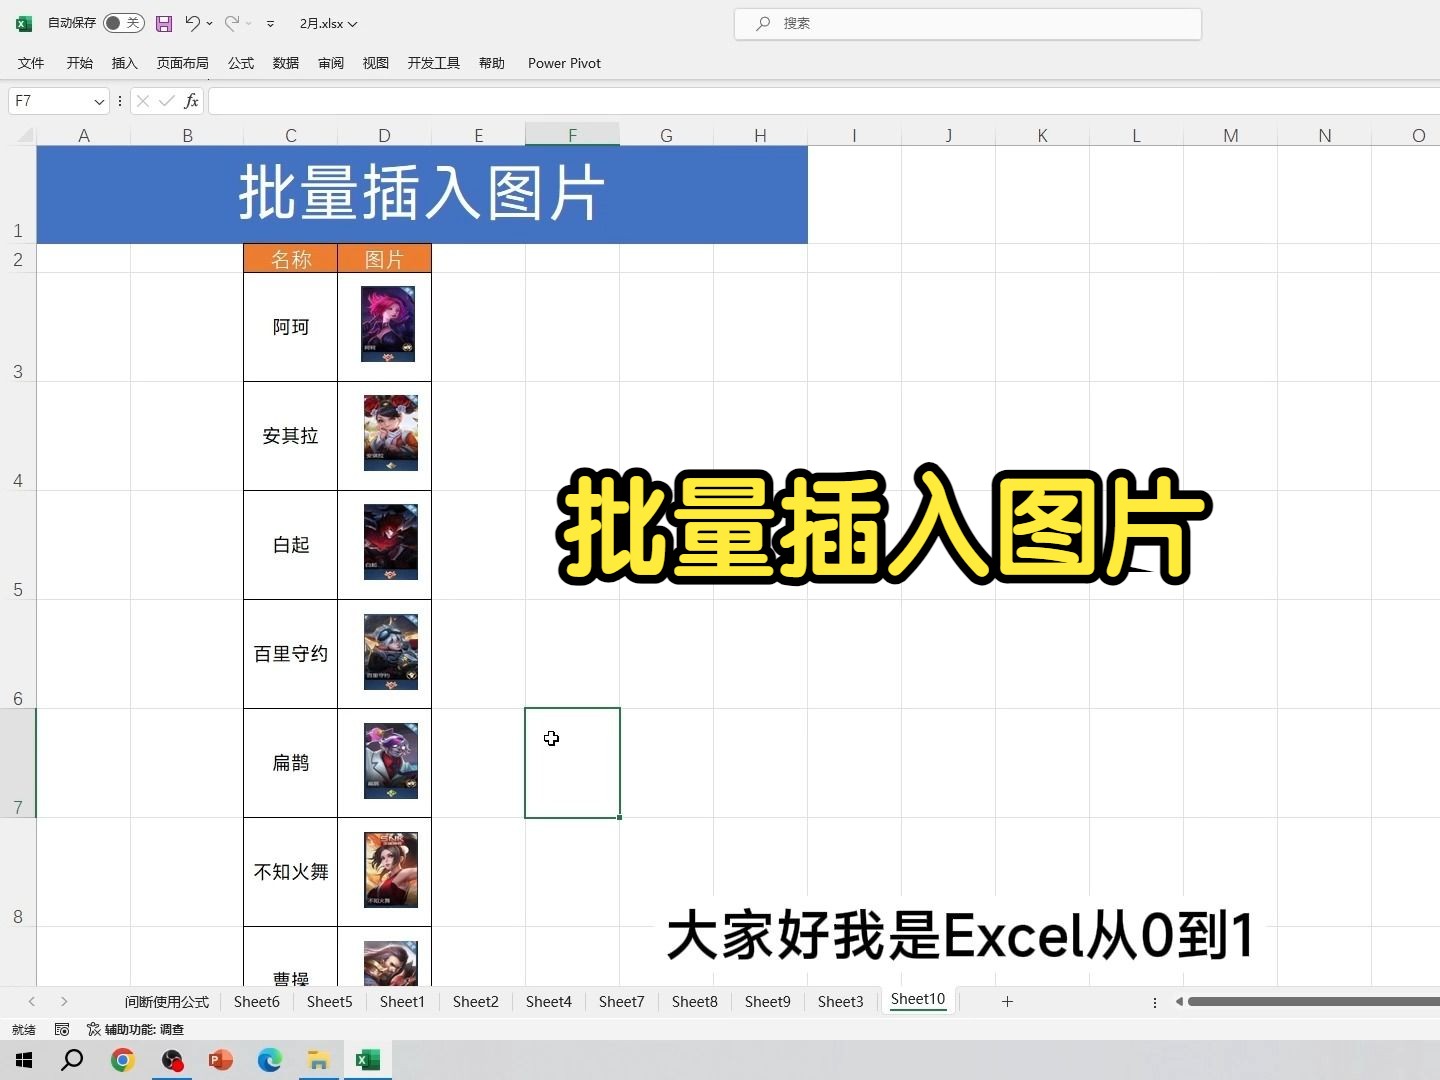
Task: Select the 百里守约 character picture
Action: coord(391,652)
